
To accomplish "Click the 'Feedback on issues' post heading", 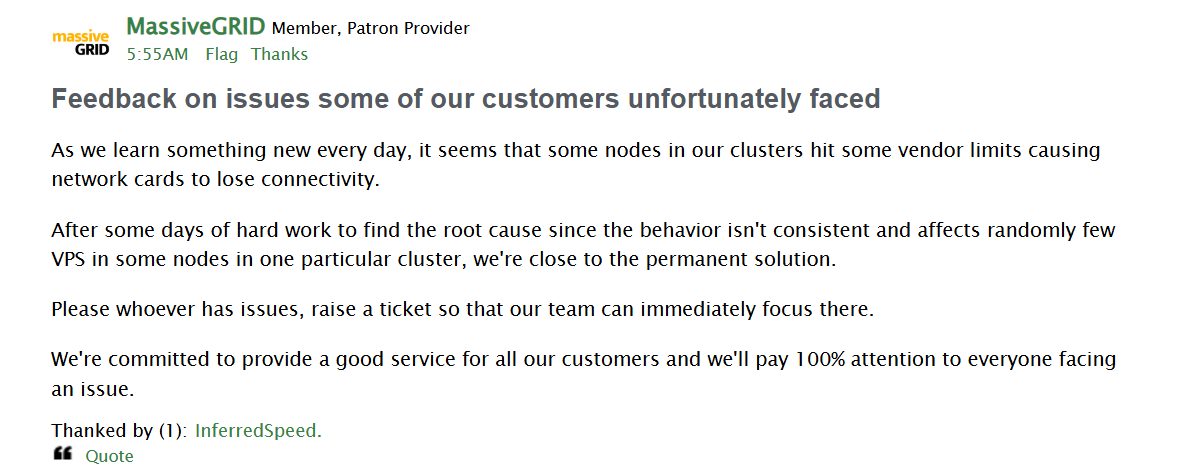I will [466, 99].
